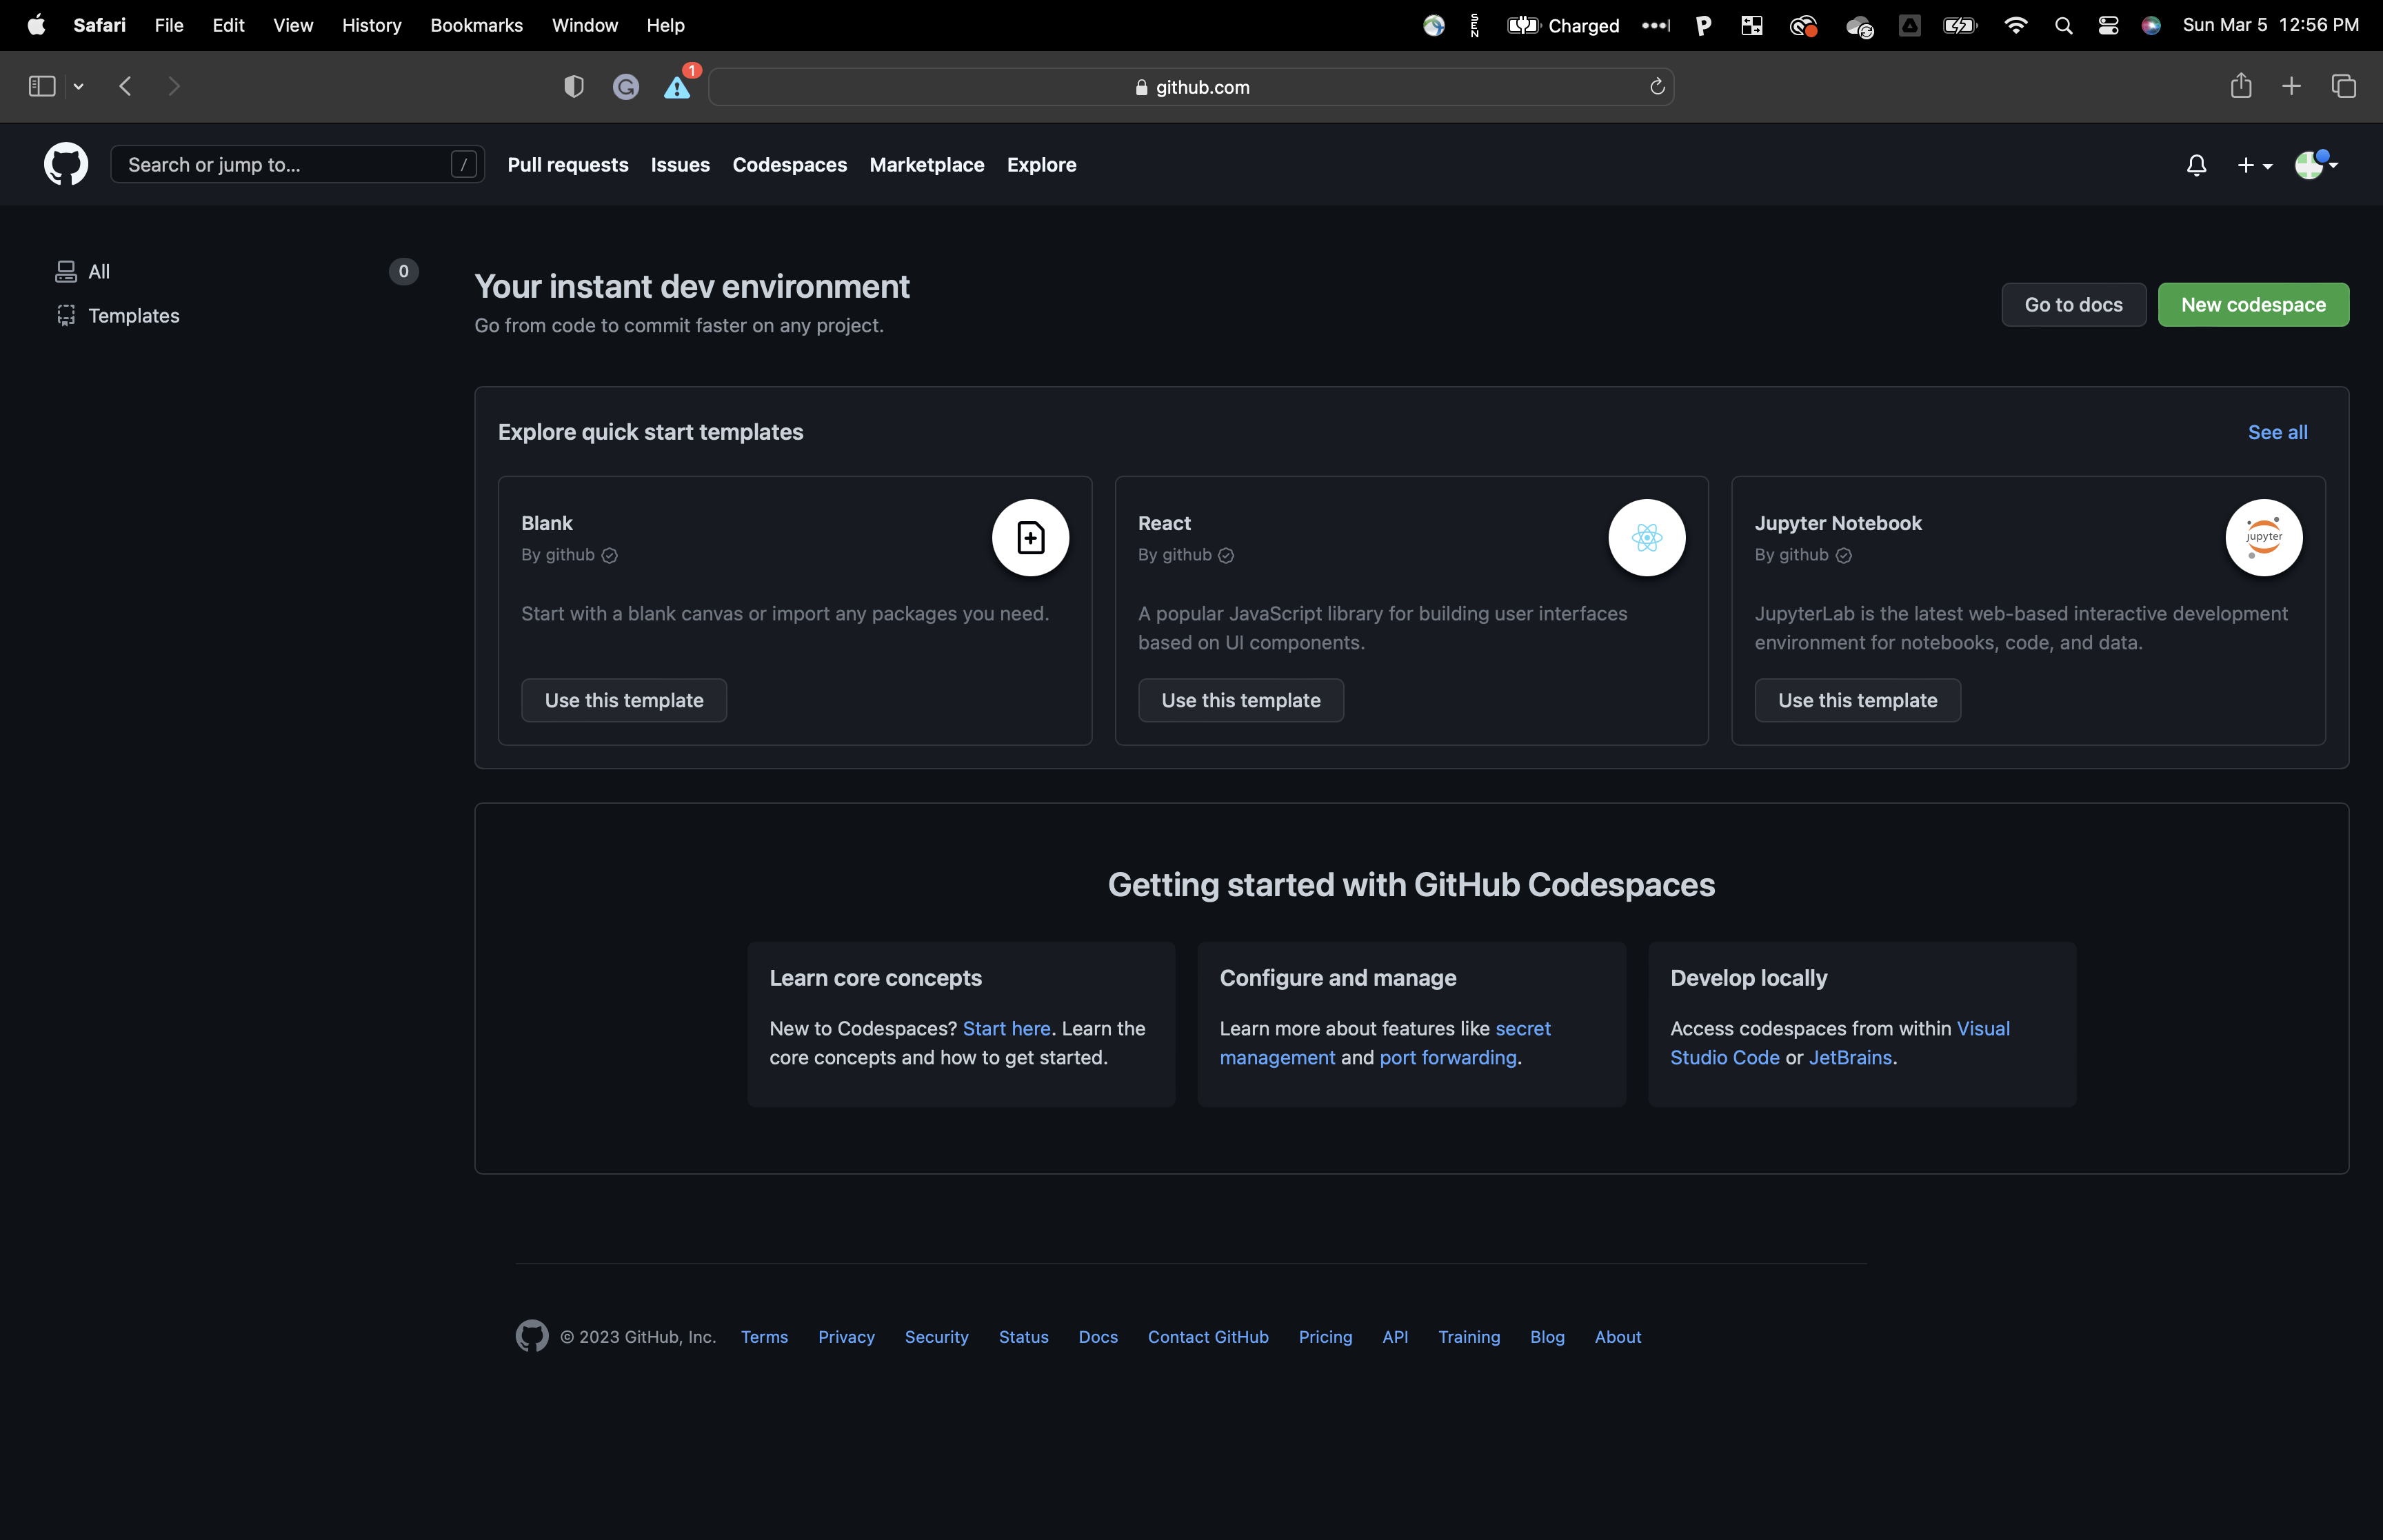Click the footer GitHub logo

point(532,1336)
